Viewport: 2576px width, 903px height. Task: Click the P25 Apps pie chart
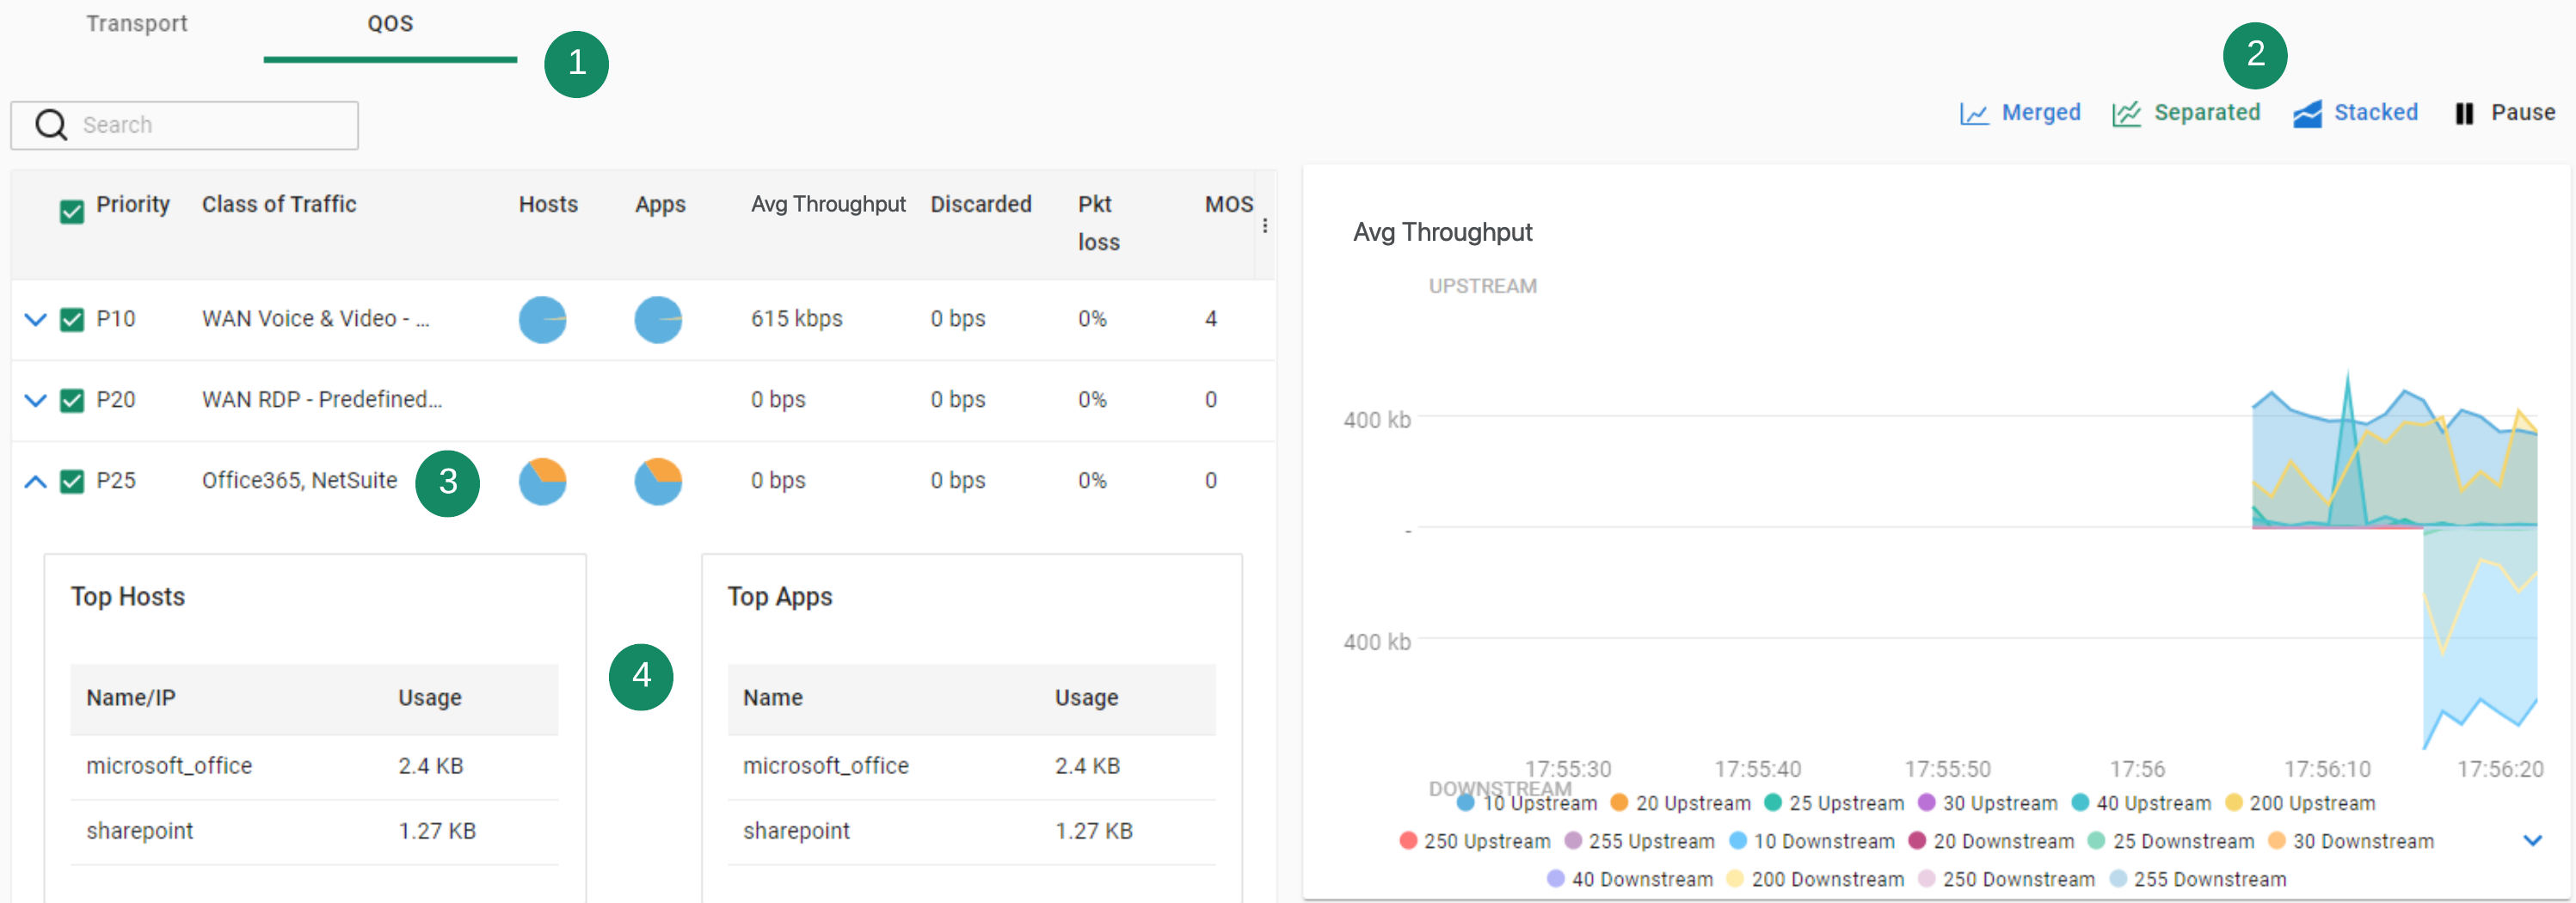pos(658,482)
